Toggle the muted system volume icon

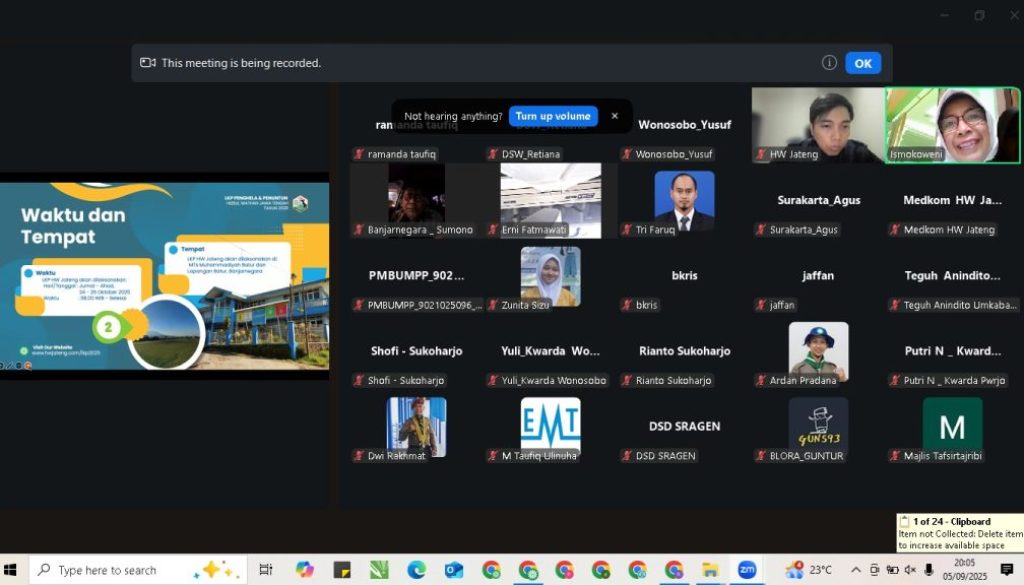click(910, 570)
